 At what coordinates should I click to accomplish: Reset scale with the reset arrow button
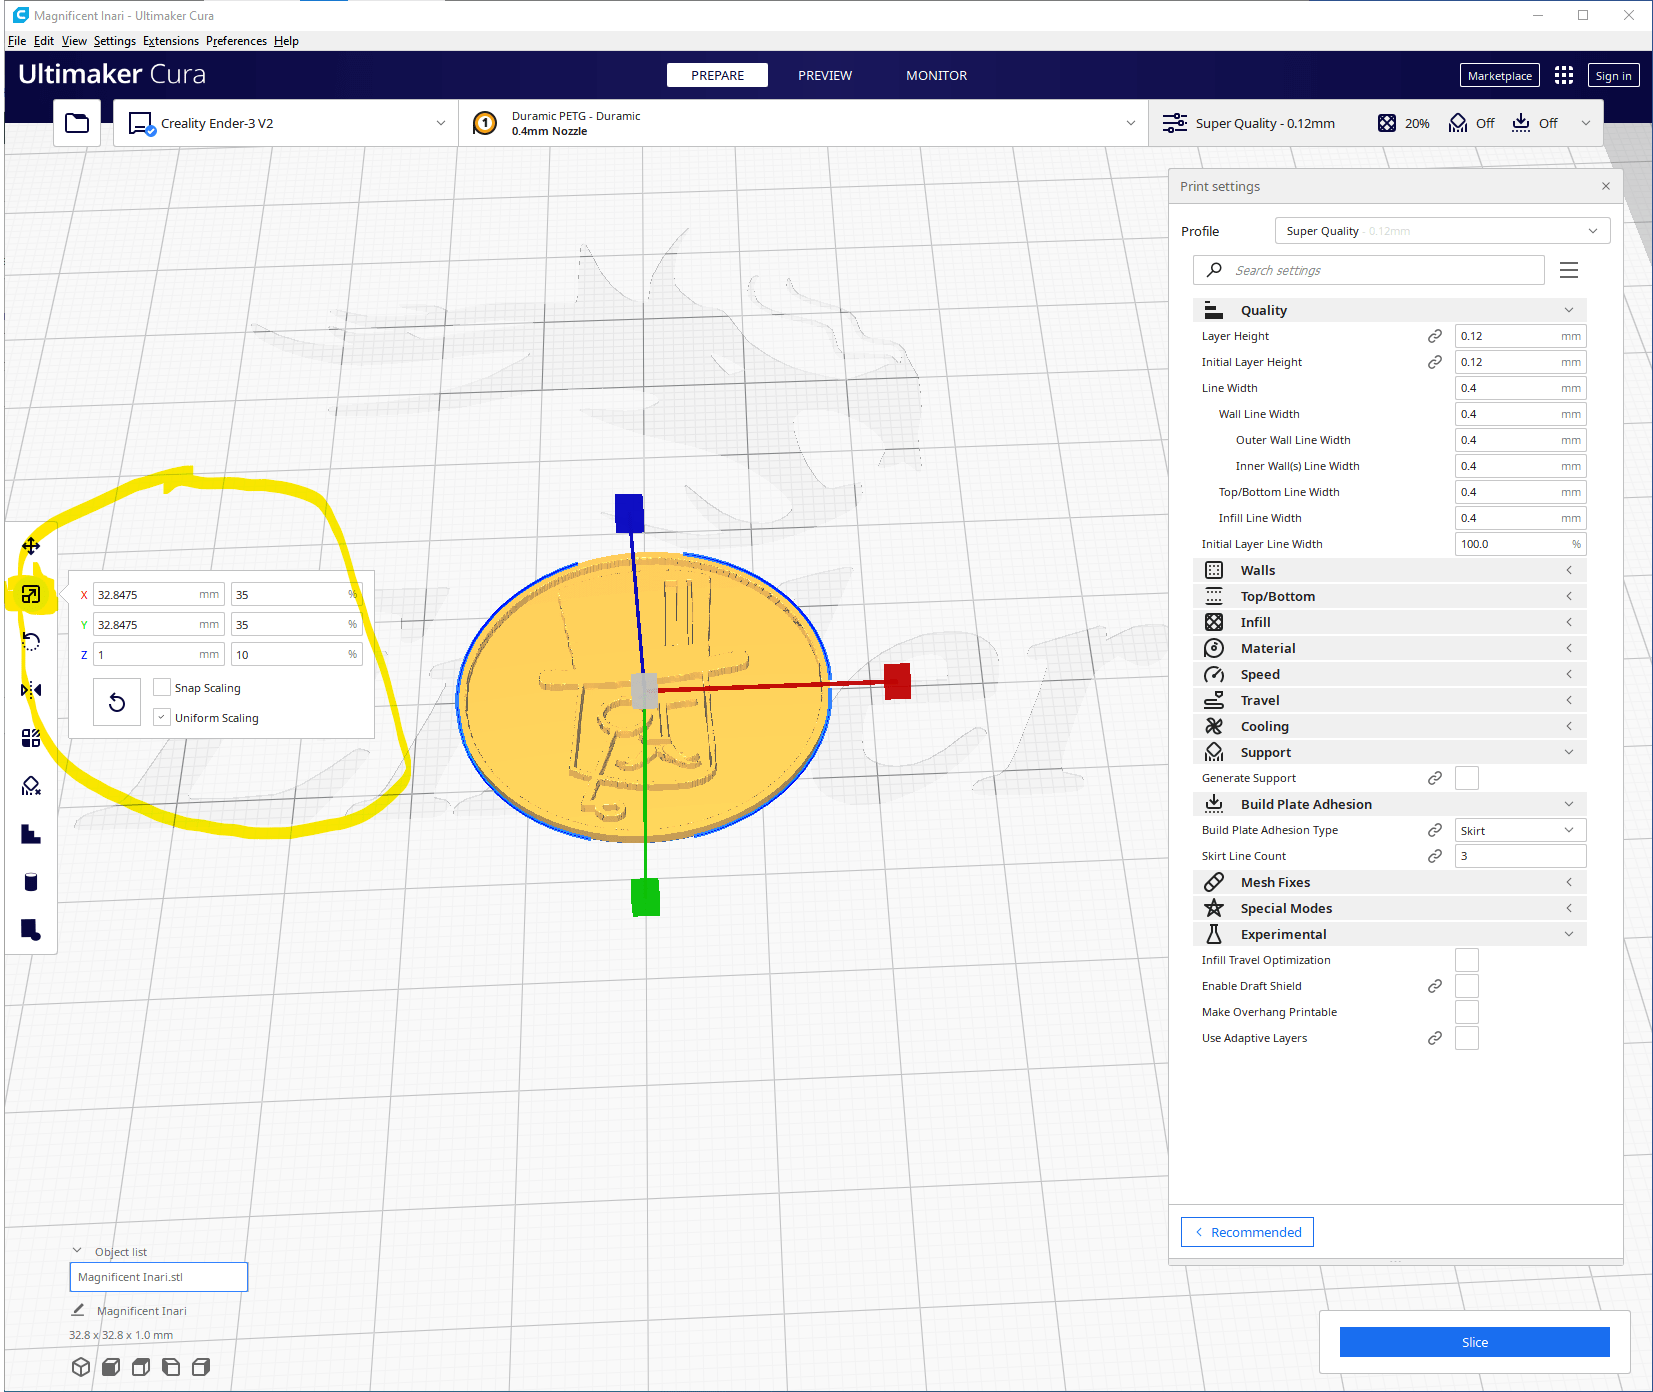coord(117,702)
